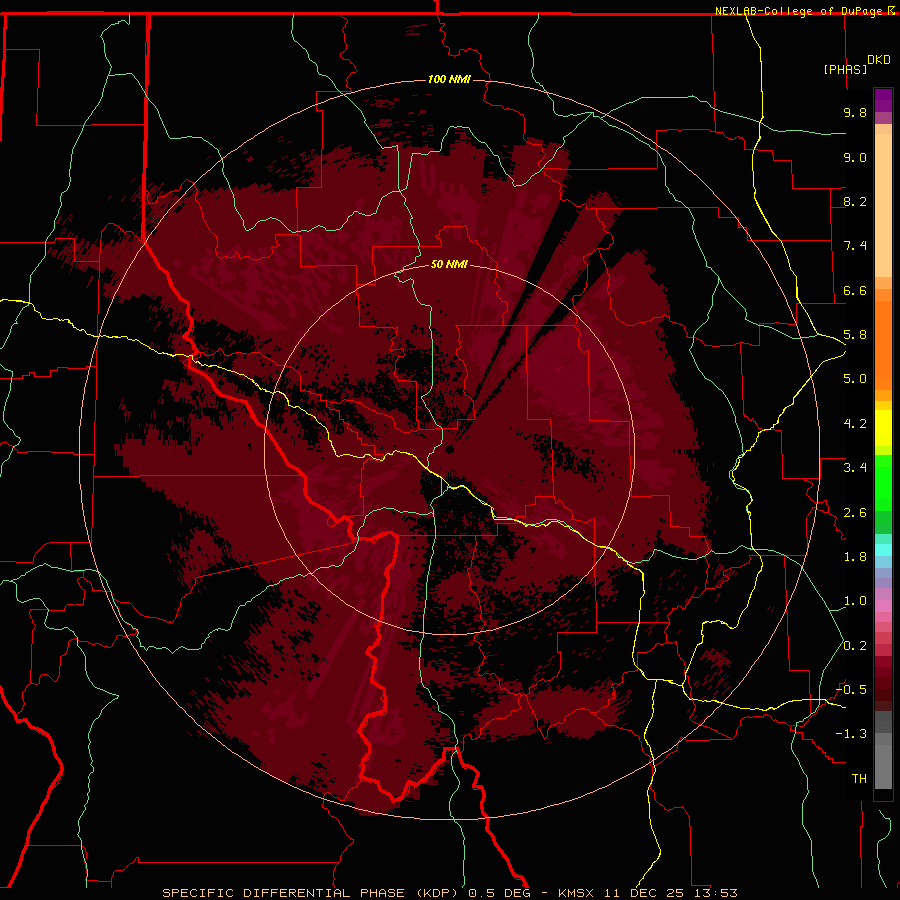Click the gray bottom color band of legend
Image resolution: width=900 pixels, height=900 pixels.
click(x=883, y=763)
